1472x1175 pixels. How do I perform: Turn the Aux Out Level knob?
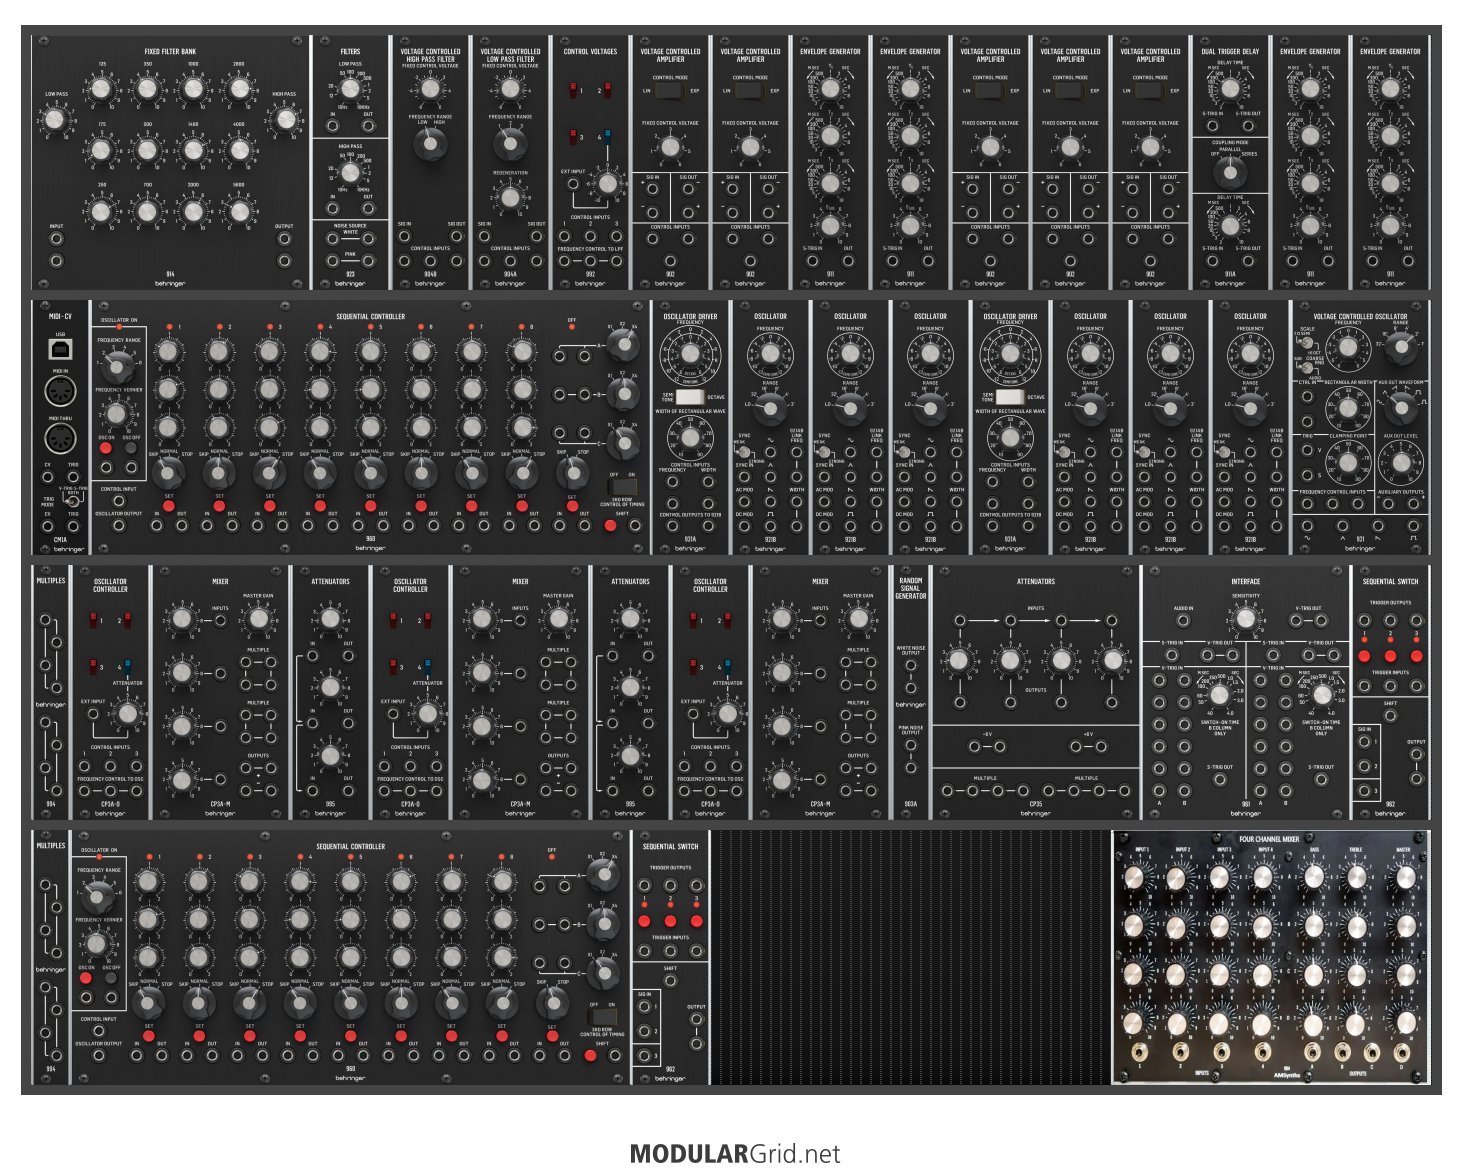click(1401, 462)
